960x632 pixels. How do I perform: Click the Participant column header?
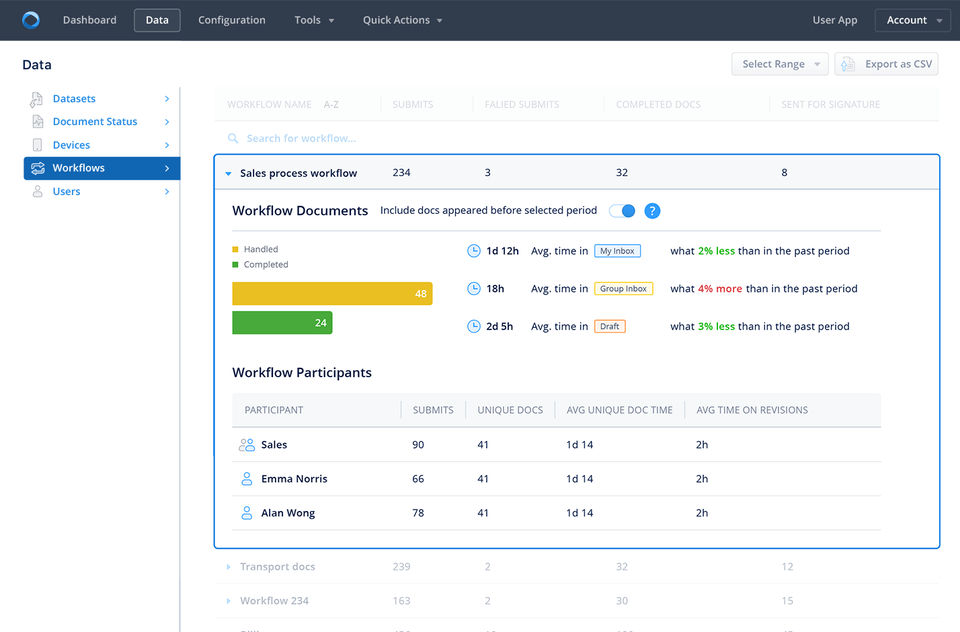(x=274, y=410)
